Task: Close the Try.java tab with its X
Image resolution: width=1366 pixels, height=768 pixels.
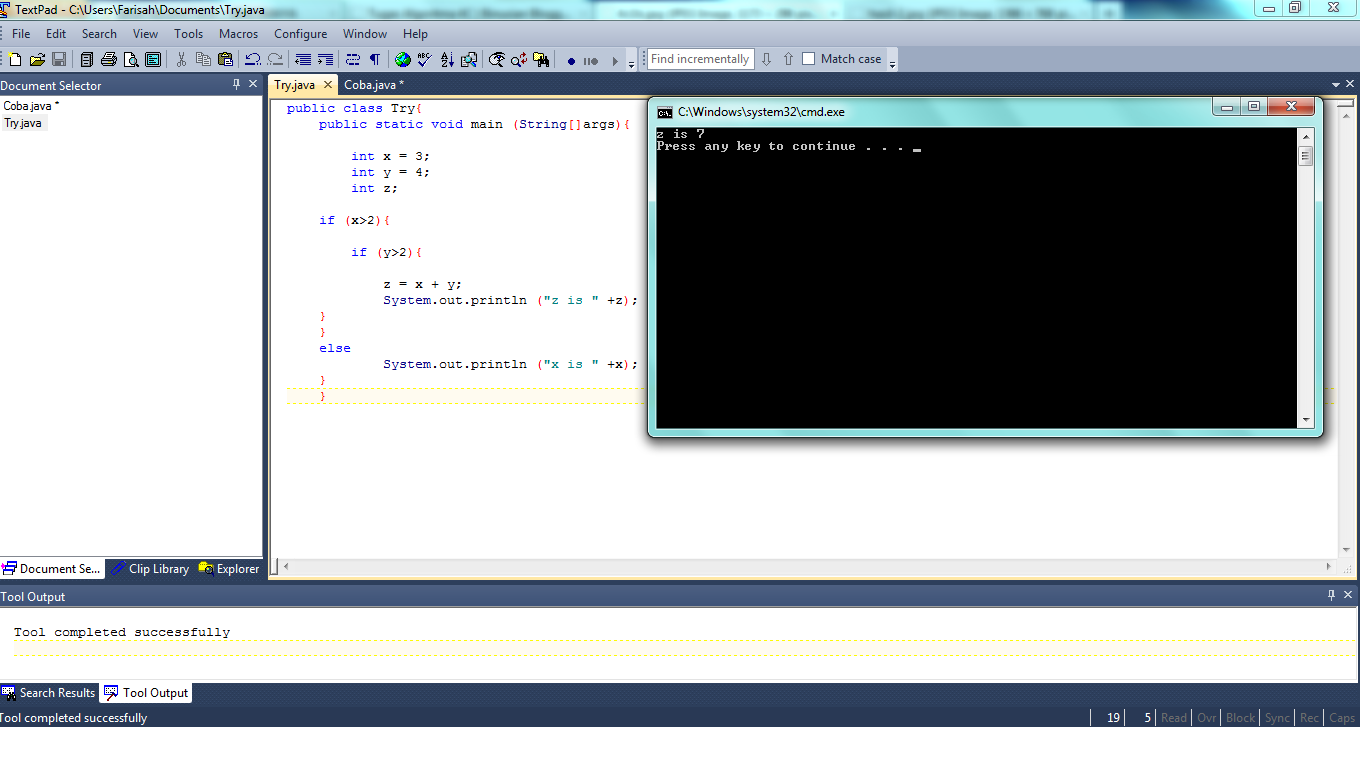Action: [327, 85]
